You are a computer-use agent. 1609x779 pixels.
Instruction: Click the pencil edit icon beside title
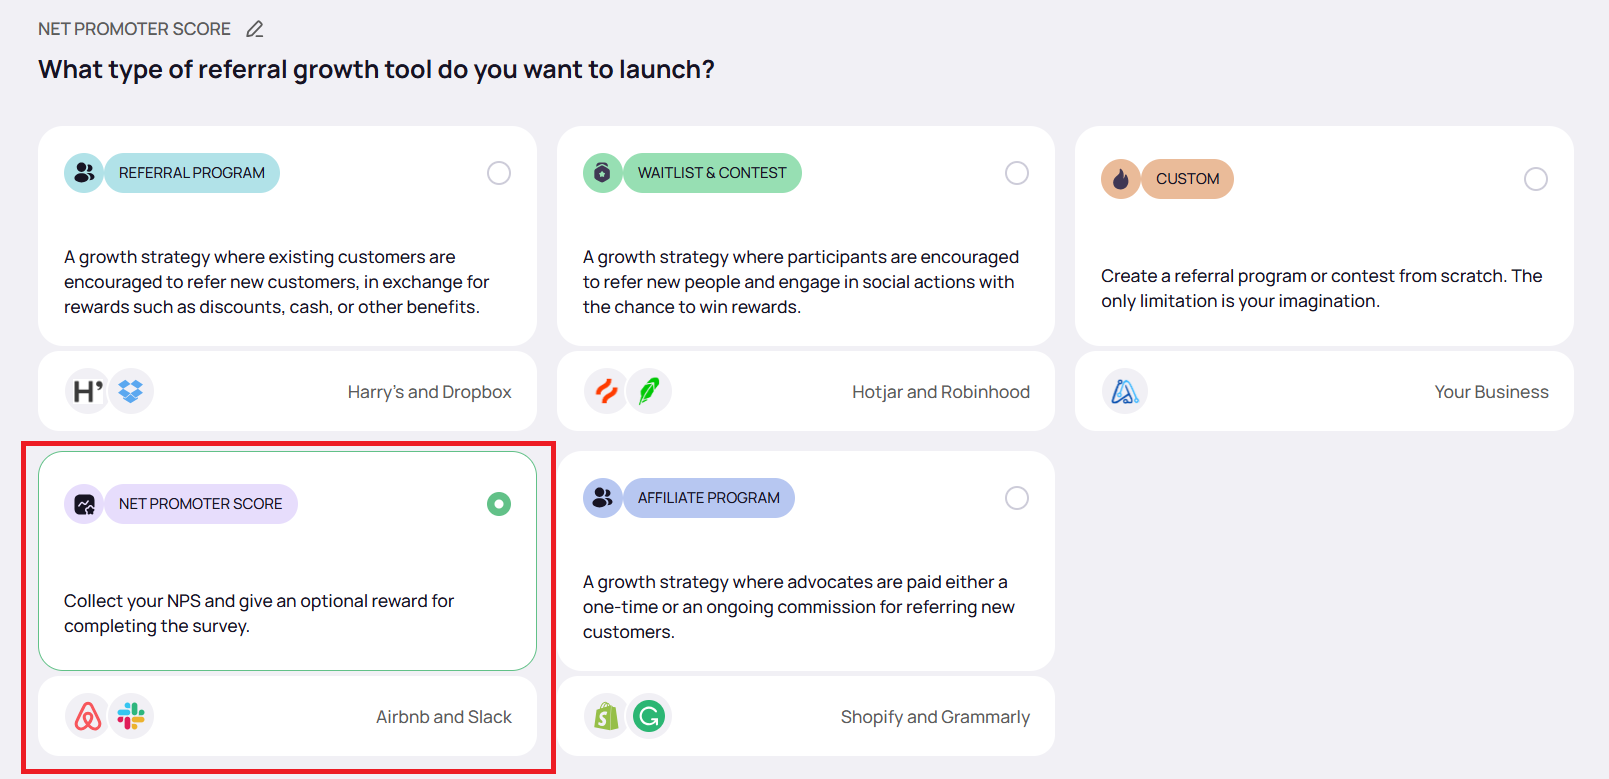click(255, 29)
